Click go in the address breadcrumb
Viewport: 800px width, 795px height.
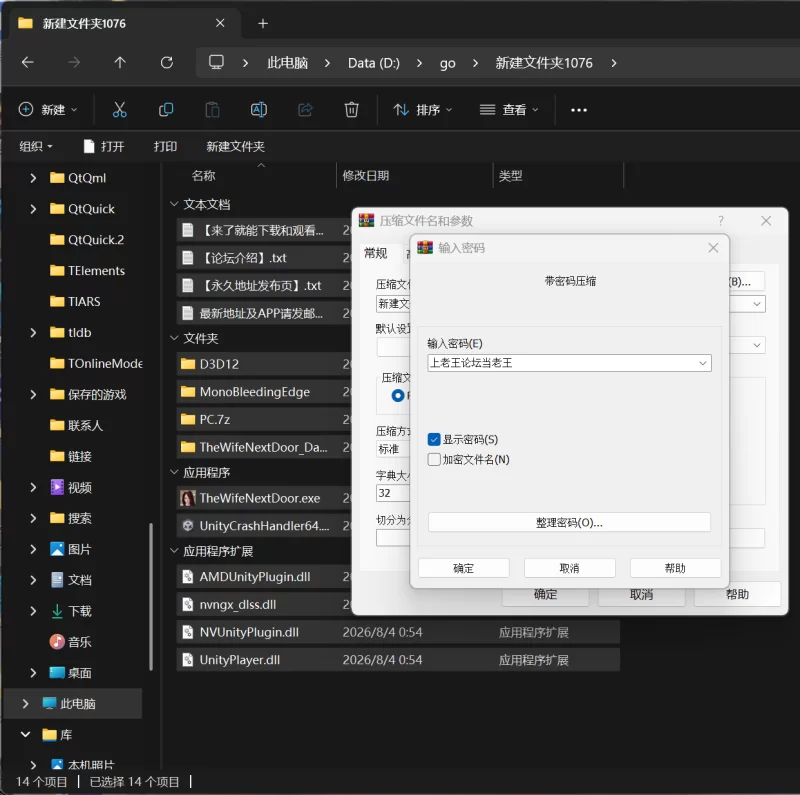[x=447, y=63]
